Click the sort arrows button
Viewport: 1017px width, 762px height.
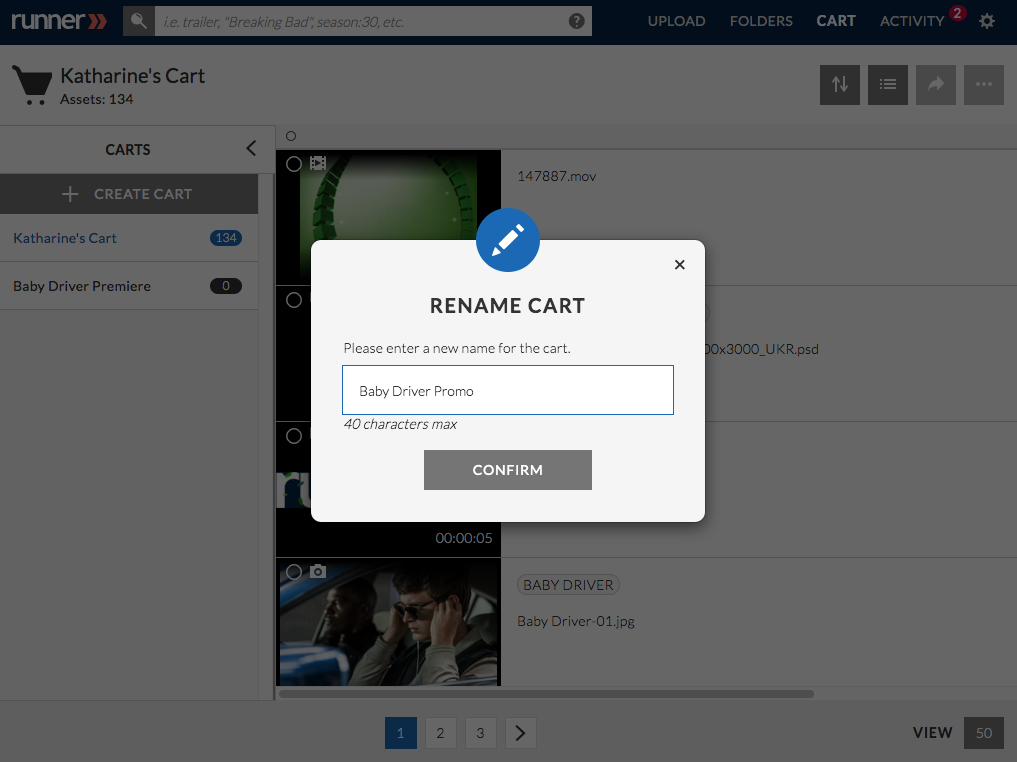(840, 84)
